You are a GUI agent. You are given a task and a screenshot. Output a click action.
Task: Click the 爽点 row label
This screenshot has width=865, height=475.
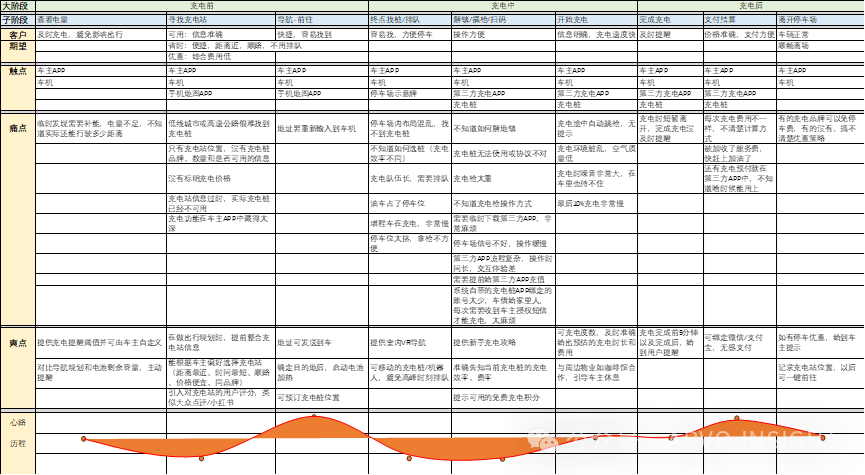[x=17, y=343]
